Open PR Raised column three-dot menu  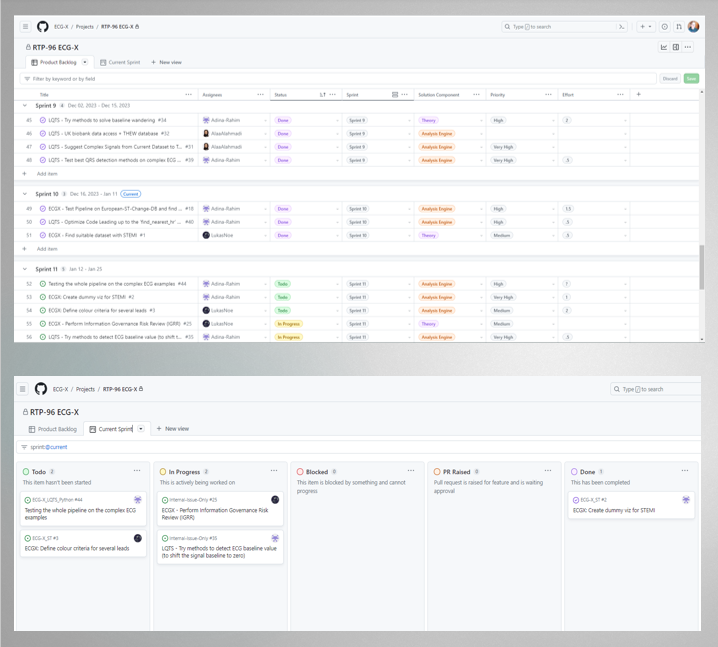548,471
